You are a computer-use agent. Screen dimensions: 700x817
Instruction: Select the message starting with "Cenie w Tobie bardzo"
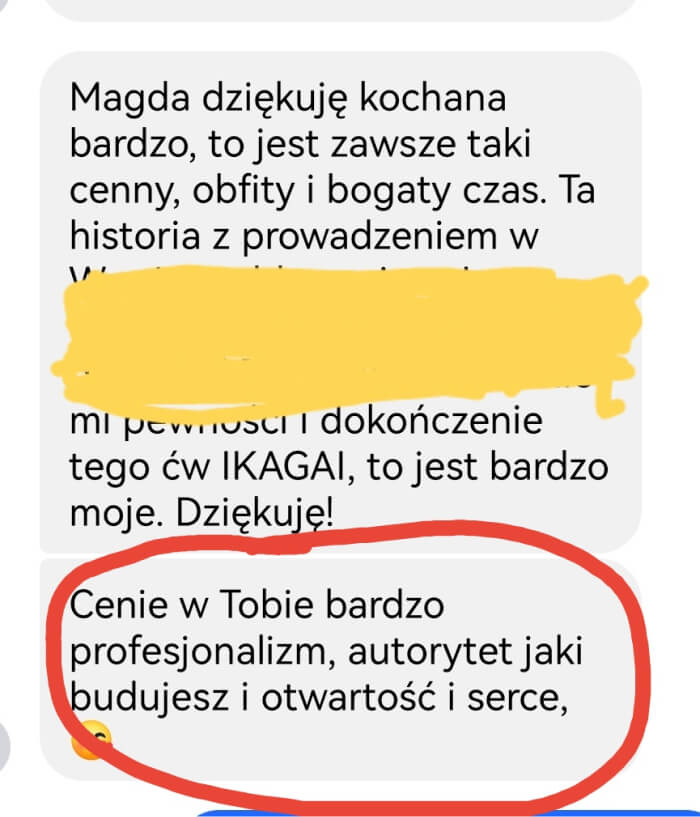[341, 669]
